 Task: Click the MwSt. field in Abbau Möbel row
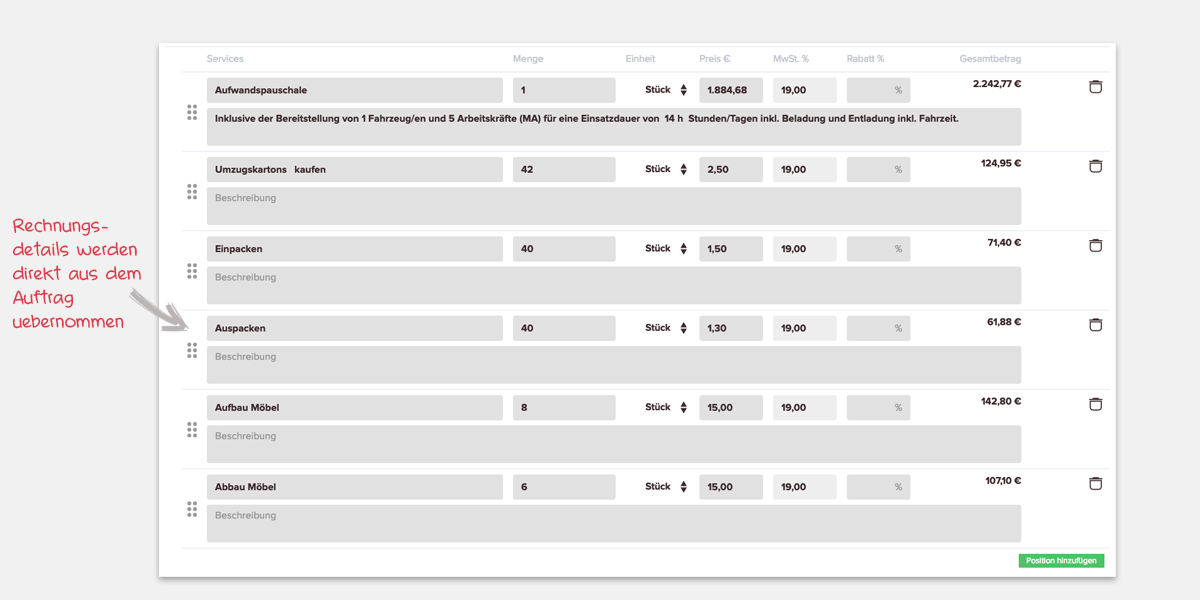coord(805,487)
